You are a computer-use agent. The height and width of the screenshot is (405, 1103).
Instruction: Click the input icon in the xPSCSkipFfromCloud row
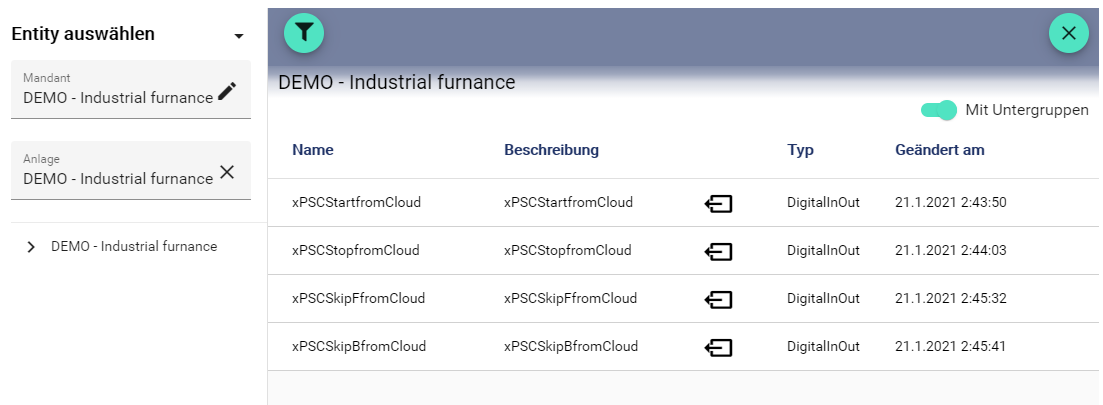[718, 299]
